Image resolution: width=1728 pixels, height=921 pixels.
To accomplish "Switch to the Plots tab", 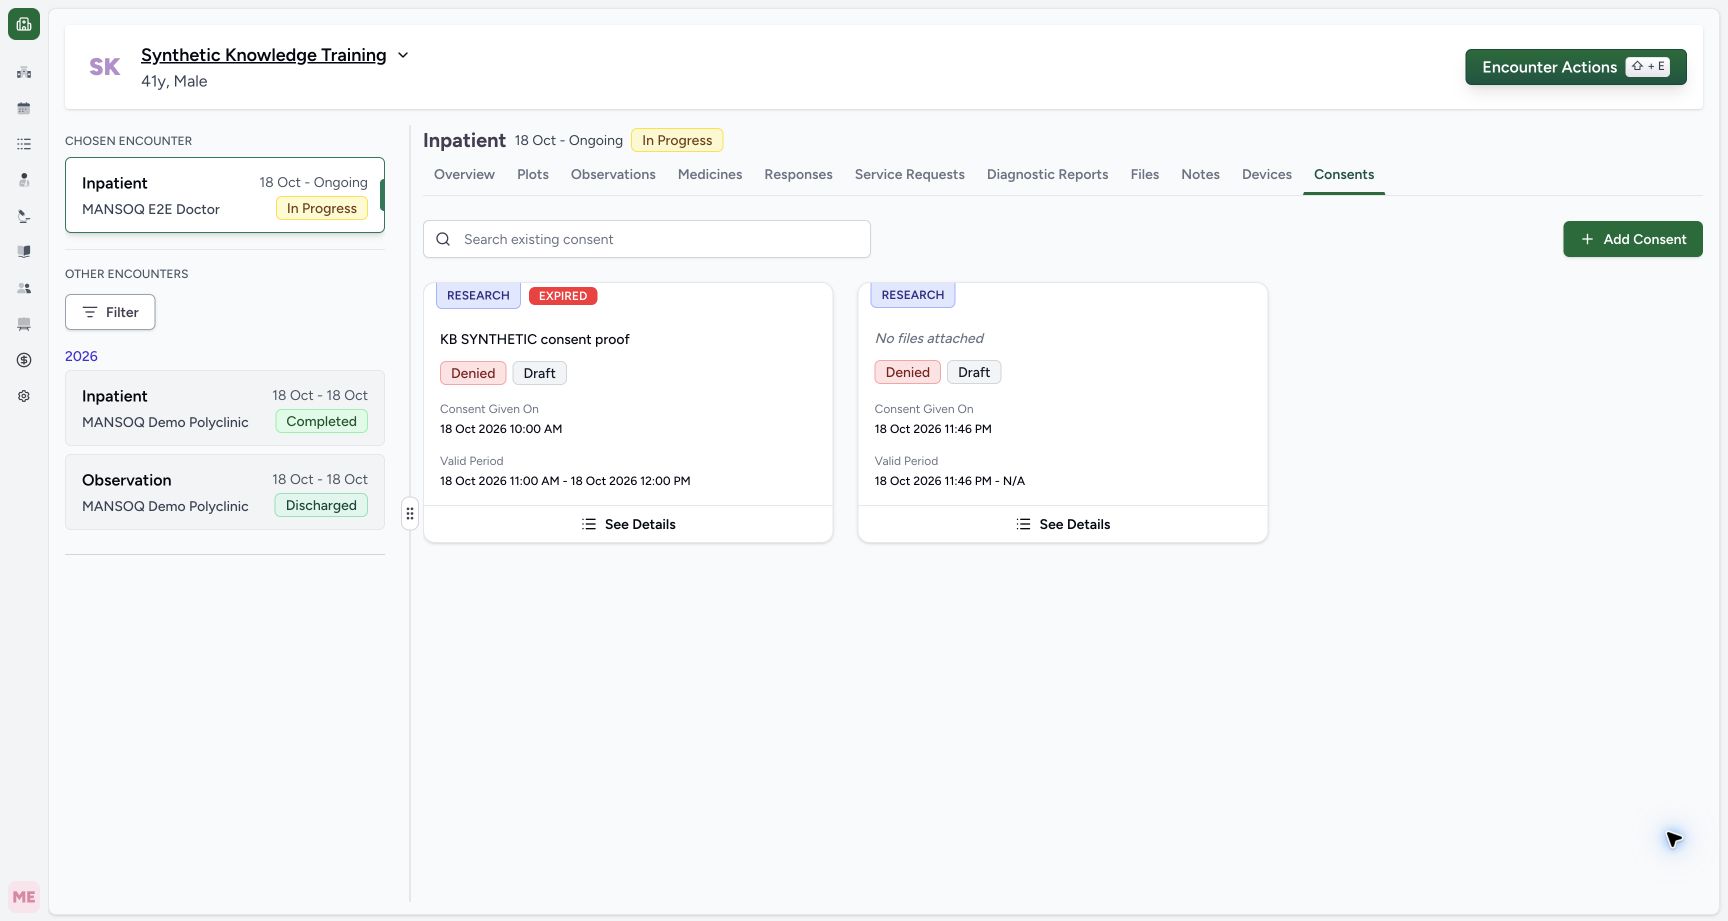I will pos(533,174).
